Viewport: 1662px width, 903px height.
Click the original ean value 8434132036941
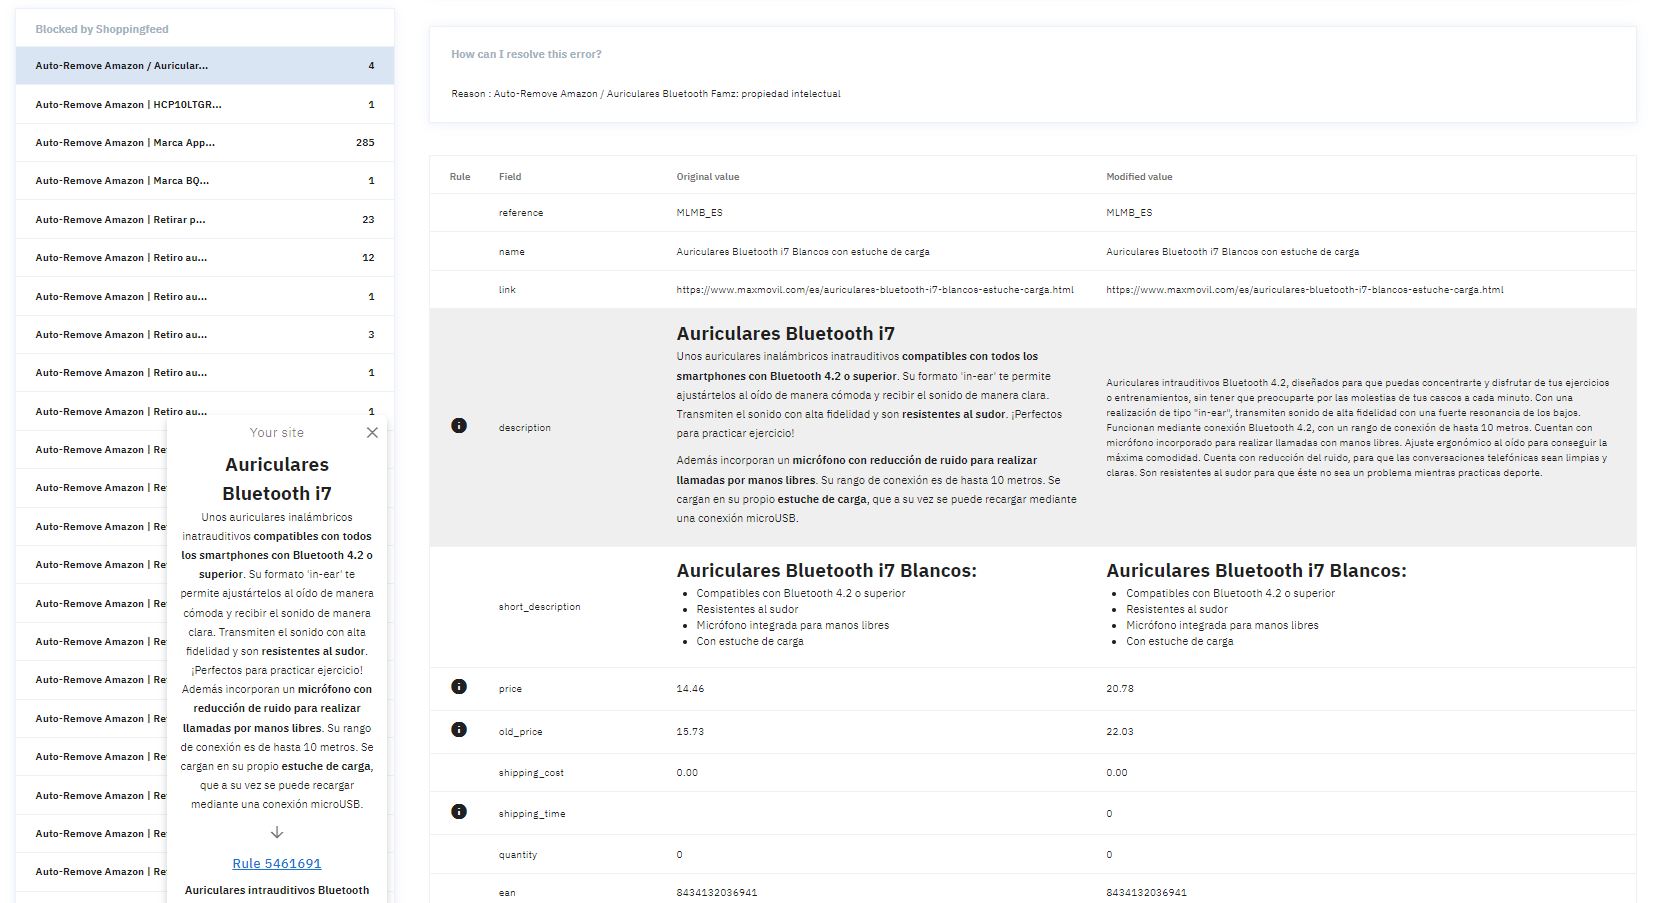click(x=717, y=893)
